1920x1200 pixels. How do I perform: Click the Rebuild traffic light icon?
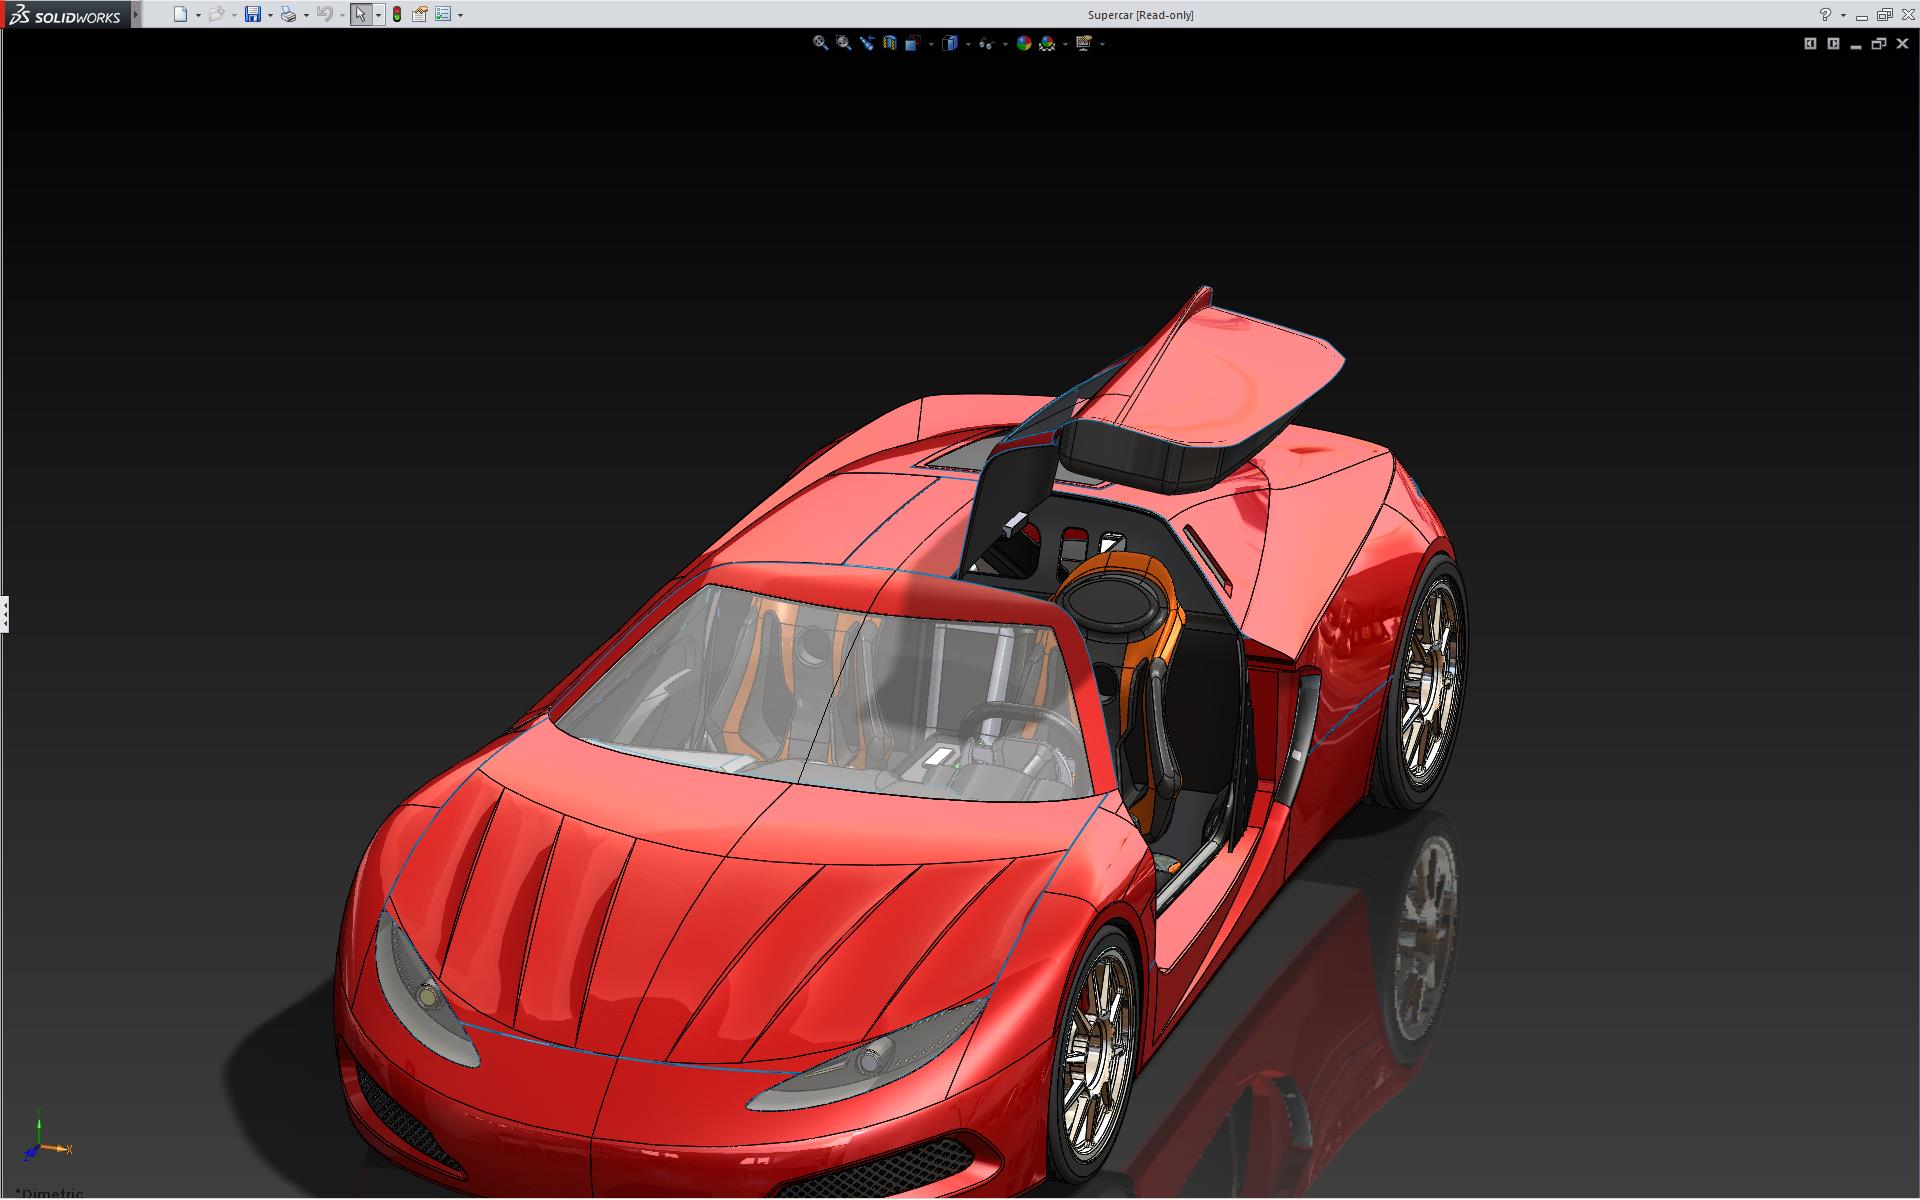397,14
